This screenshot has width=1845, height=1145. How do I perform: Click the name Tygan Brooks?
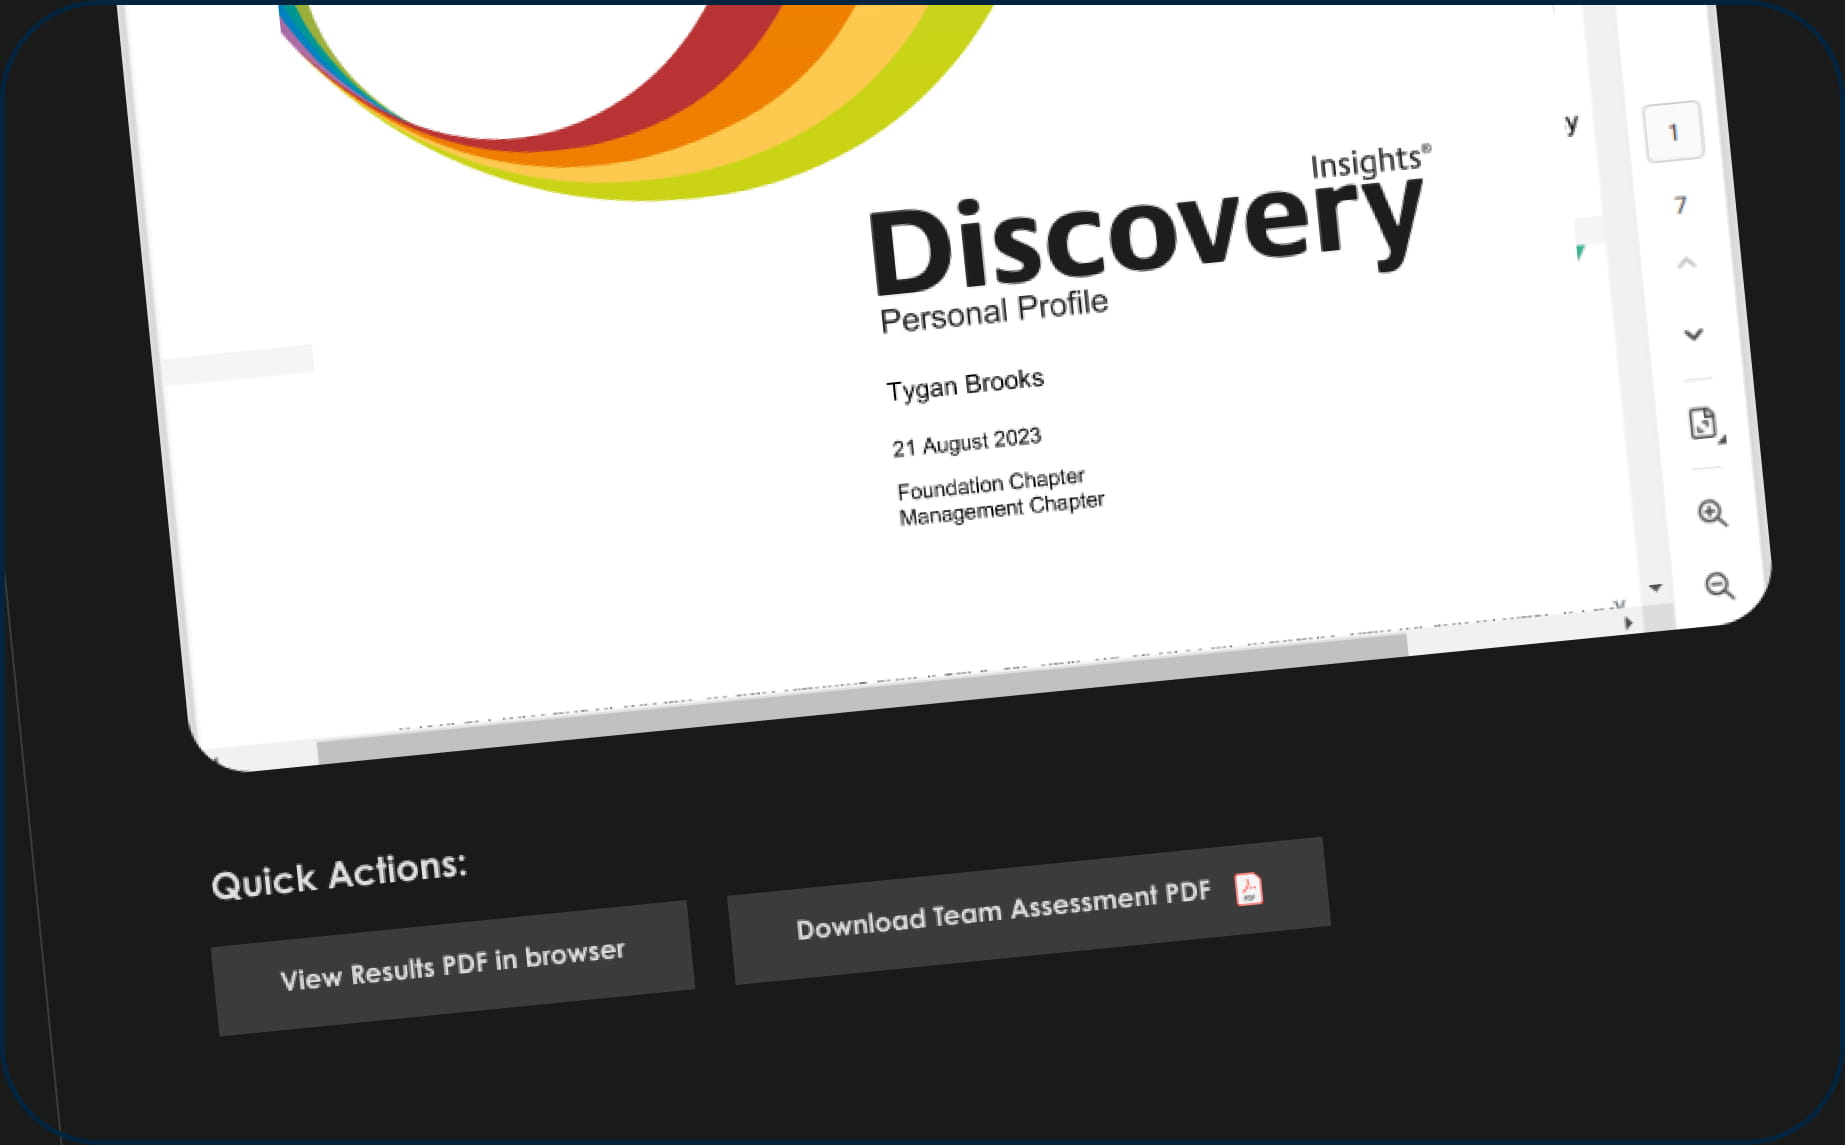(965, 384)
